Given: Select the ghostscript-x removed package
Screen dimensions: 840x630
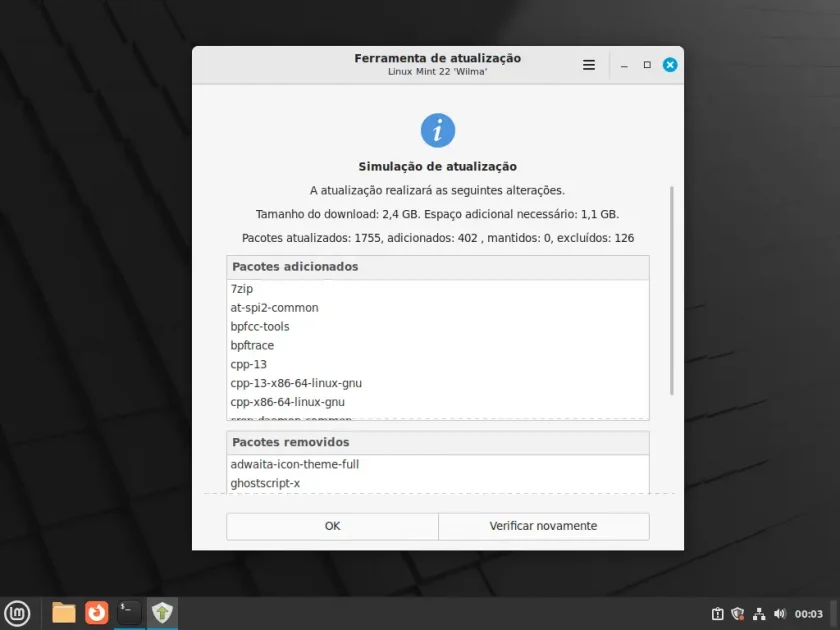Looking at the screenshot, I should coord(438,483).
